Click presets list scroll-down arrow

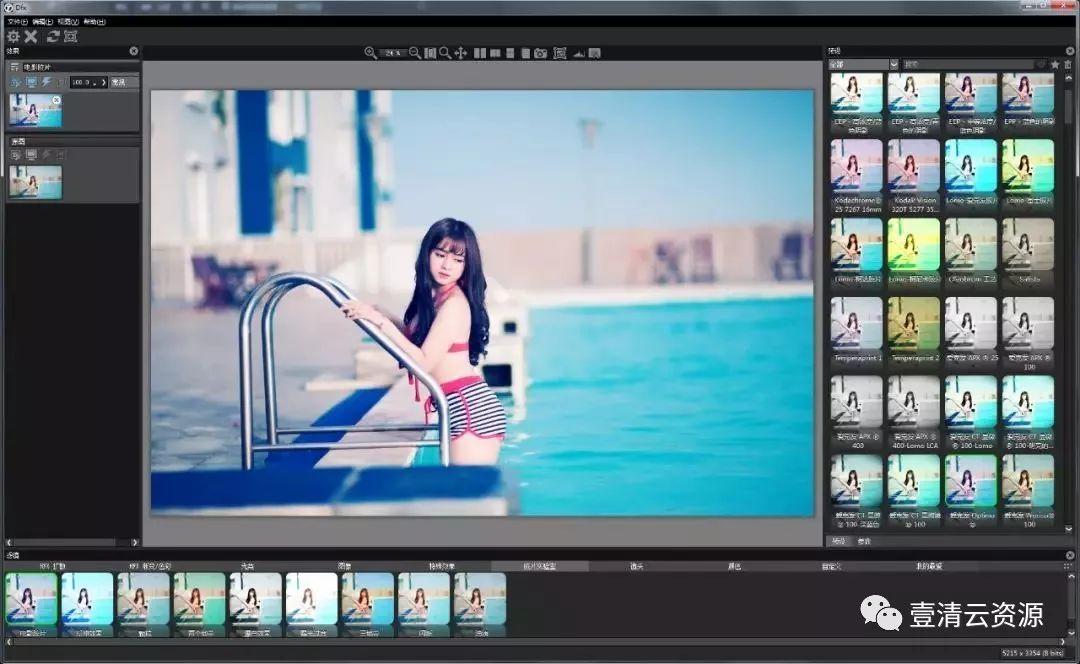[x=1069, y=529]
